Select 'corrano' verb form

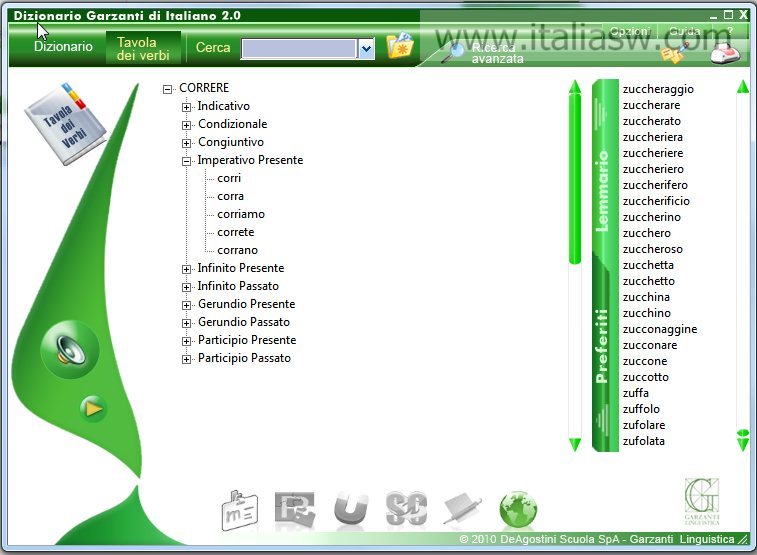[238, 250]
